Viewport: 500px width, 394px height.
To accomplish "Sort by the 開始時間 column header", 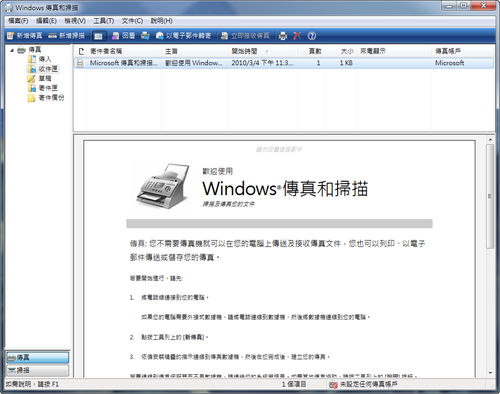I will [x=263, y=51].
